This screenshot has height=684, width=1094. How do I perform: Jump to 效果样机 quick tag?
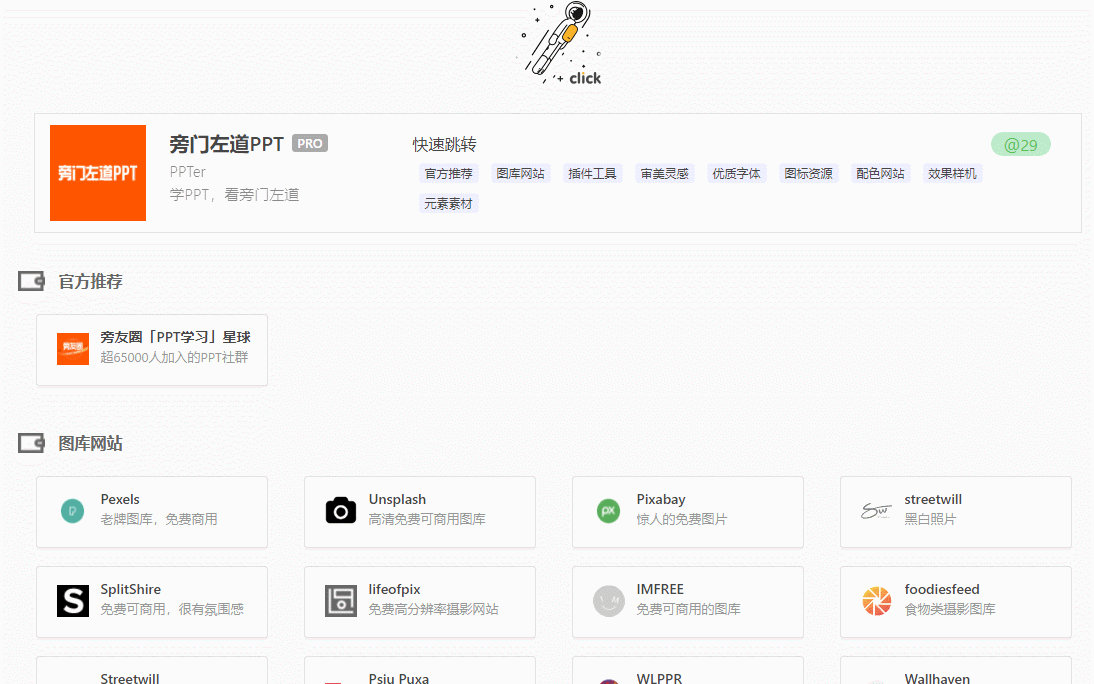tap(952, 174)
